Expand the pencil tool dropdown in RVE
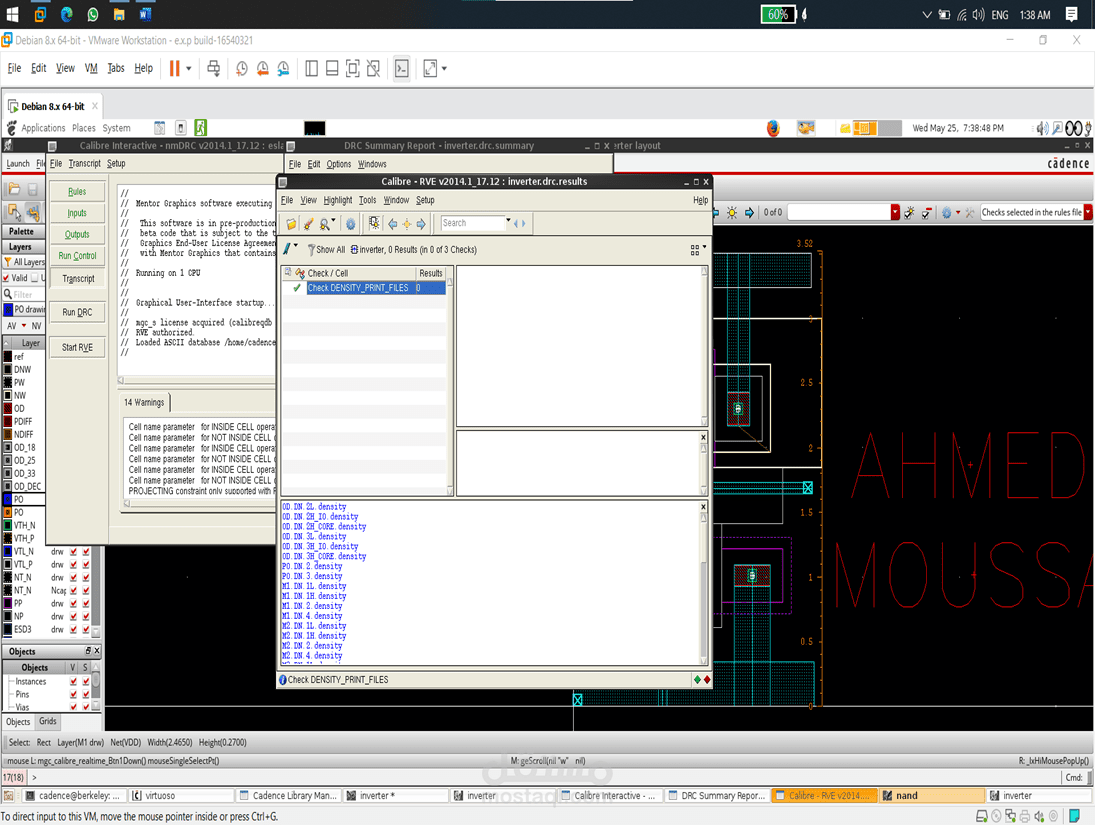Image resolution: width=1095 pixels, height=825 pixels. 296,247
